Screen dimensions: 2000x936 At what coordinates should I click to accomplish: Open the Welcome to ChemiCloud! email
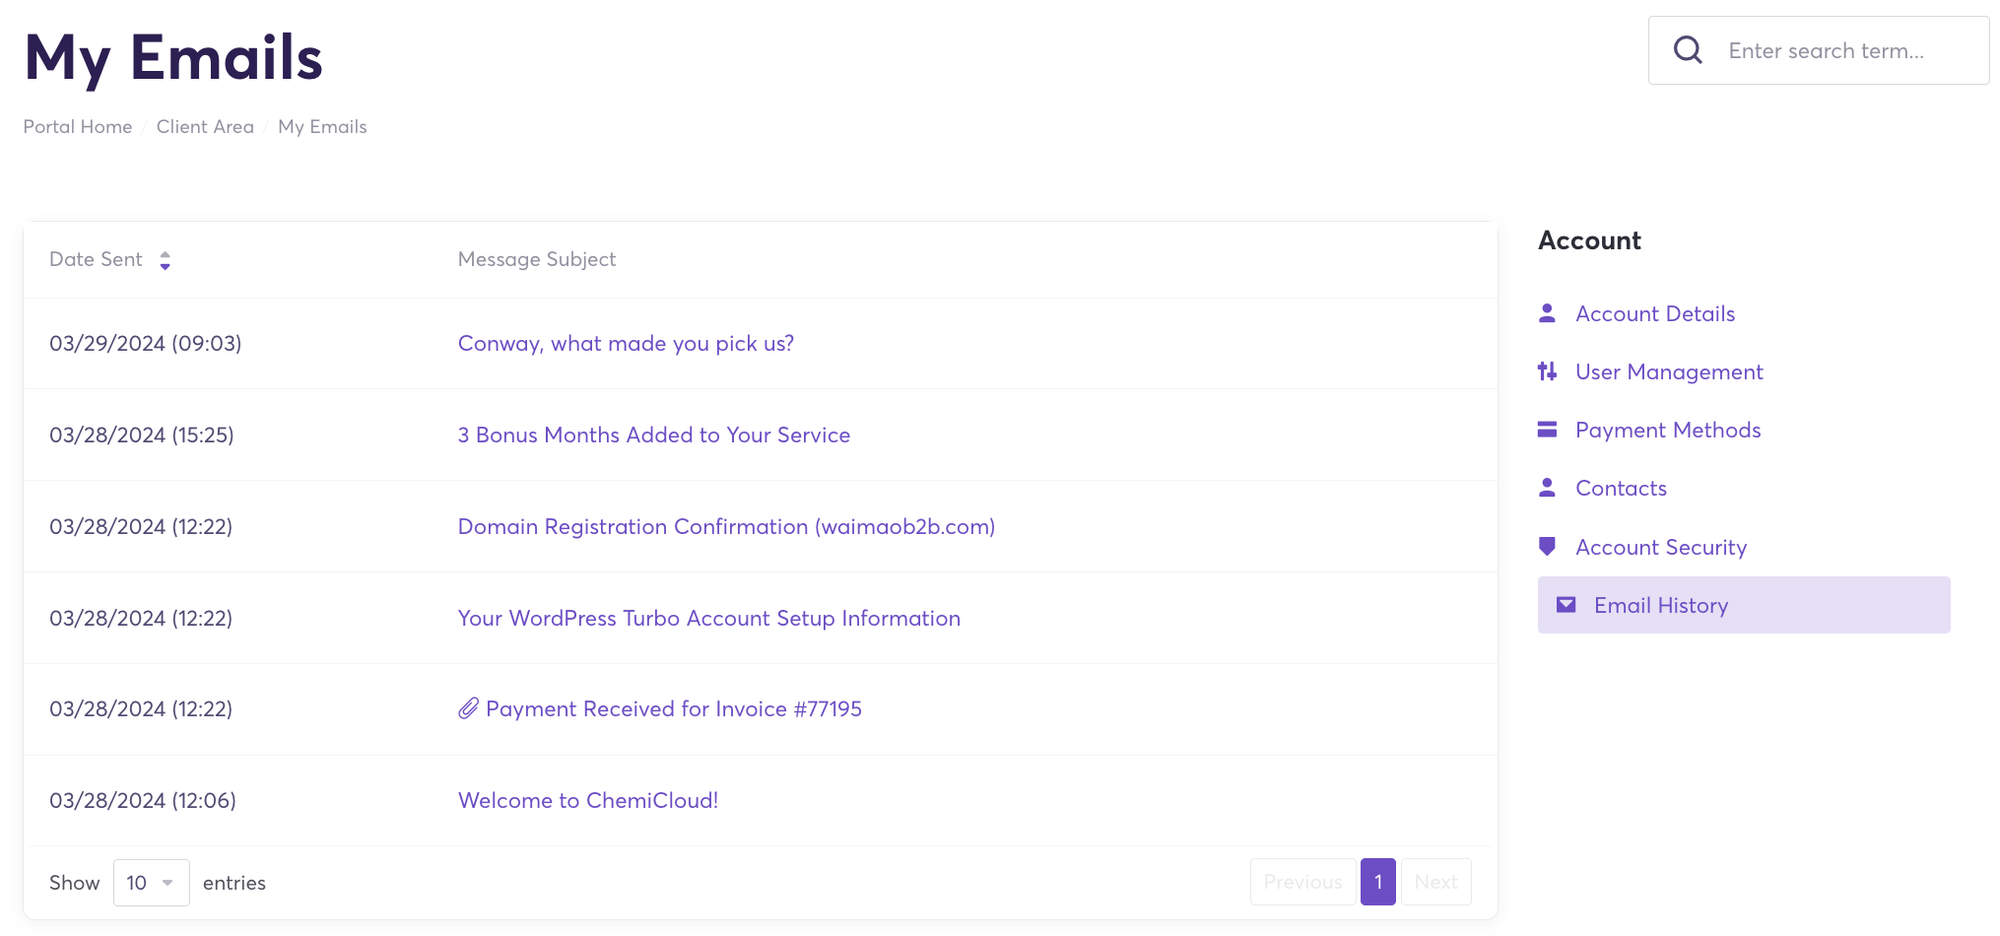[x=588, y=800]
